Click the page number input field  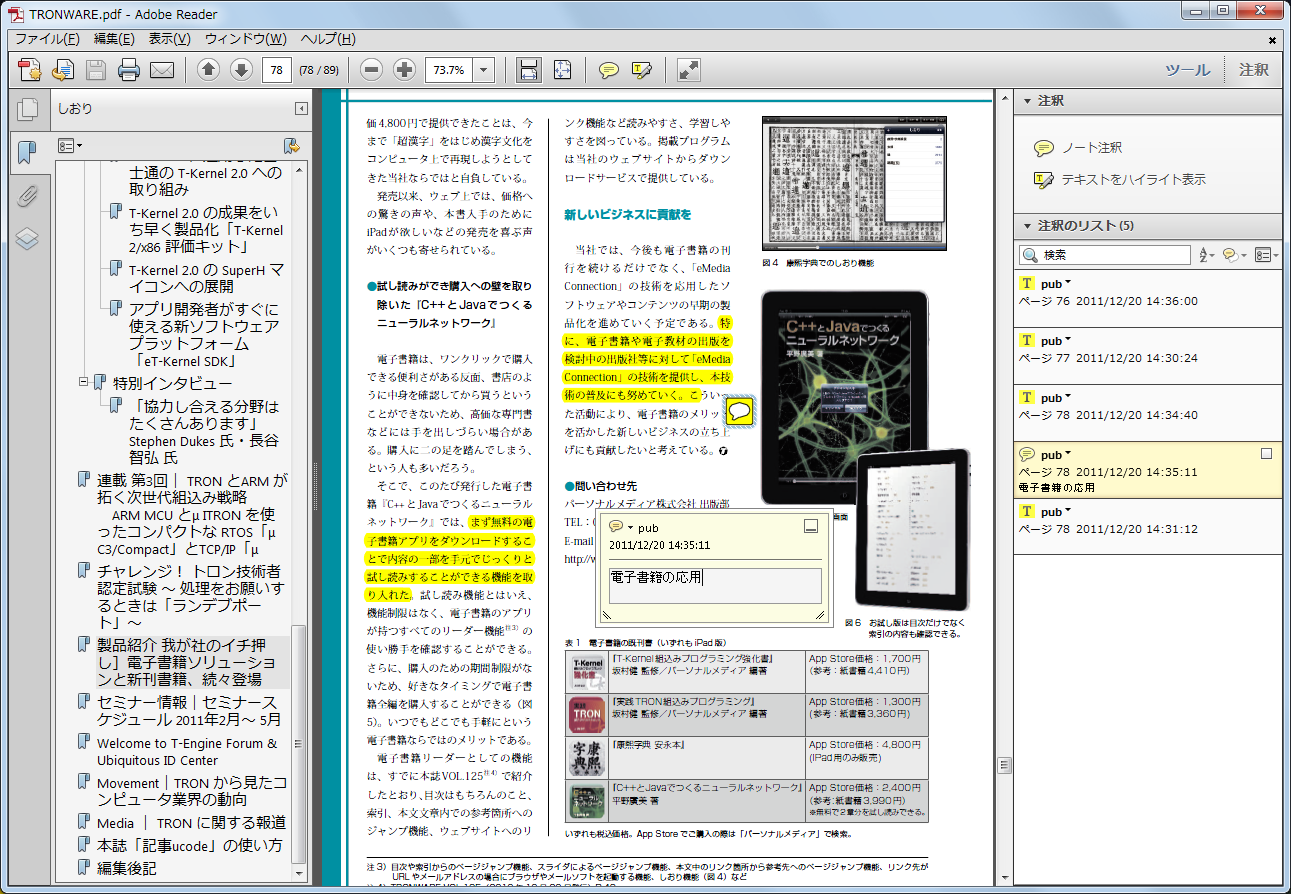tap(276, 70)
